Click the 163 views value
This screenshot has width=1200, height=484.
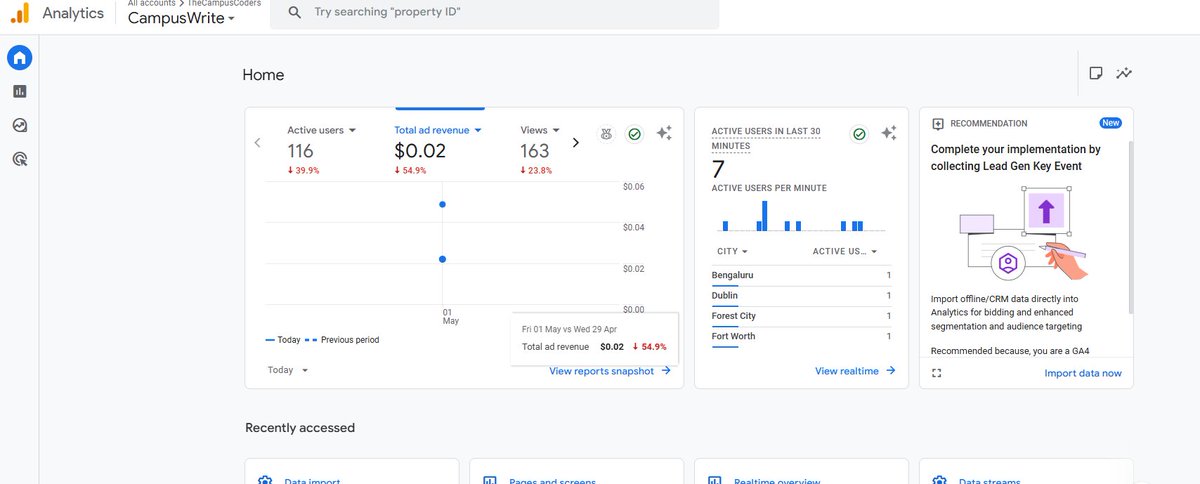pyautogui.click(x=535, y=151)
